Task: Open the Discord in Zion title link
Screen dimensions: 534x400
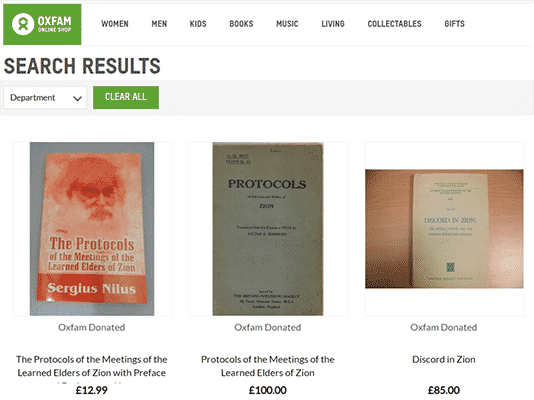Action: (x=444, y=359)
